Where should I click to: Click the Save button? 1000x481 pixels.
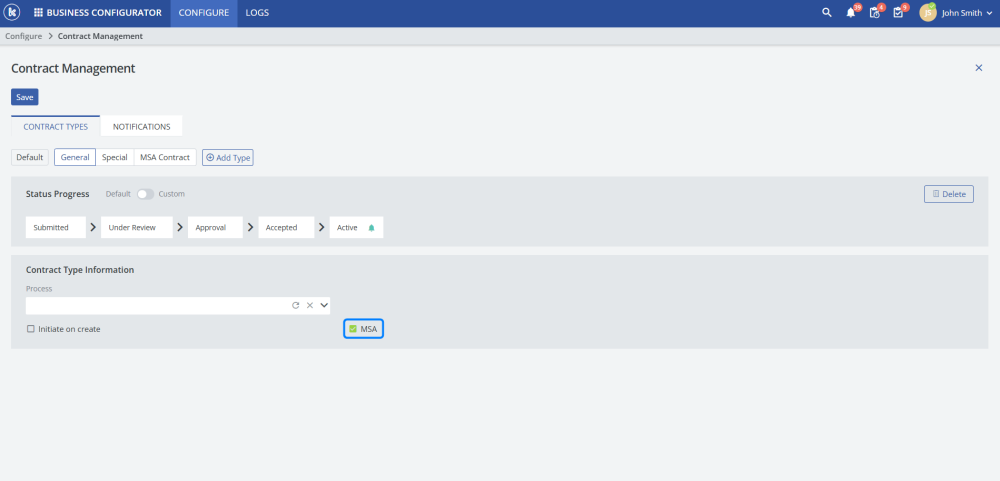(25, 97)
